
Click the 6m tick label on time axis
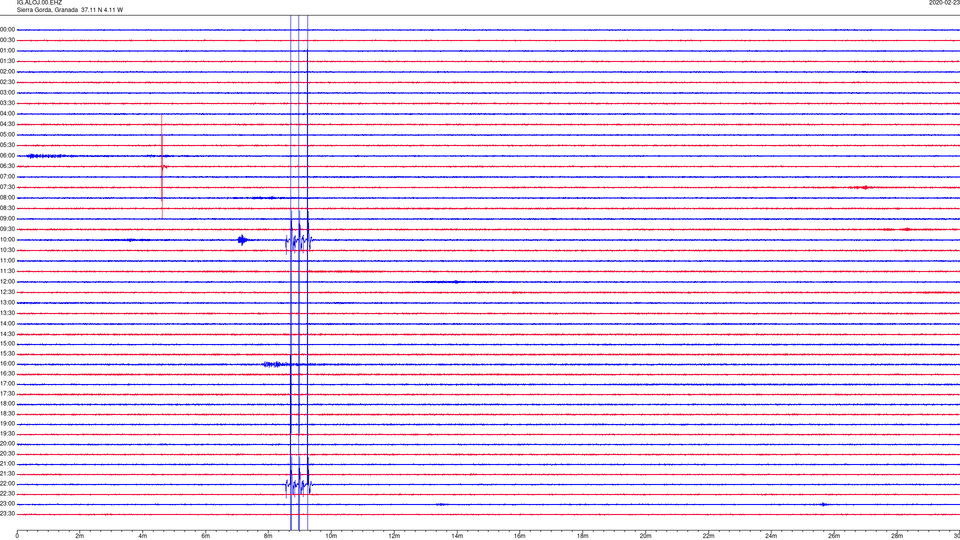click(205, 536)
